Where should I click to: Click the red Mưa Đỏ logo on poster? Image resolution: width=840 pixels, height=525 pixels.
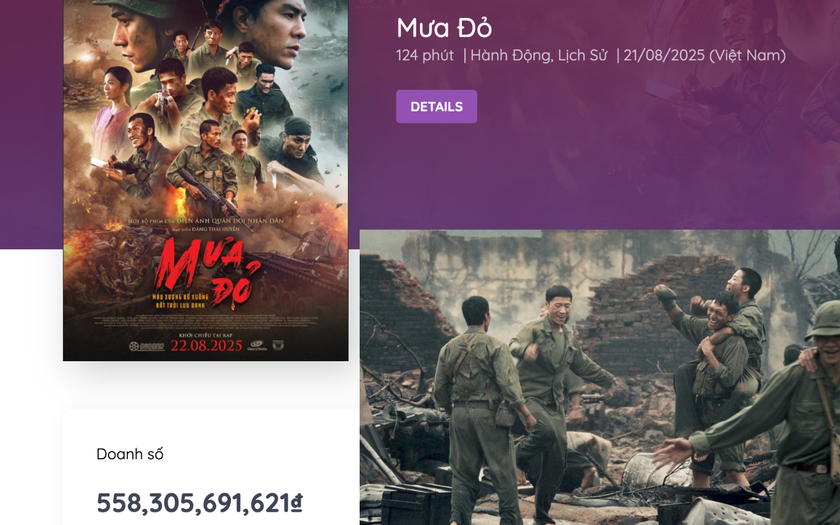point(207,273)
